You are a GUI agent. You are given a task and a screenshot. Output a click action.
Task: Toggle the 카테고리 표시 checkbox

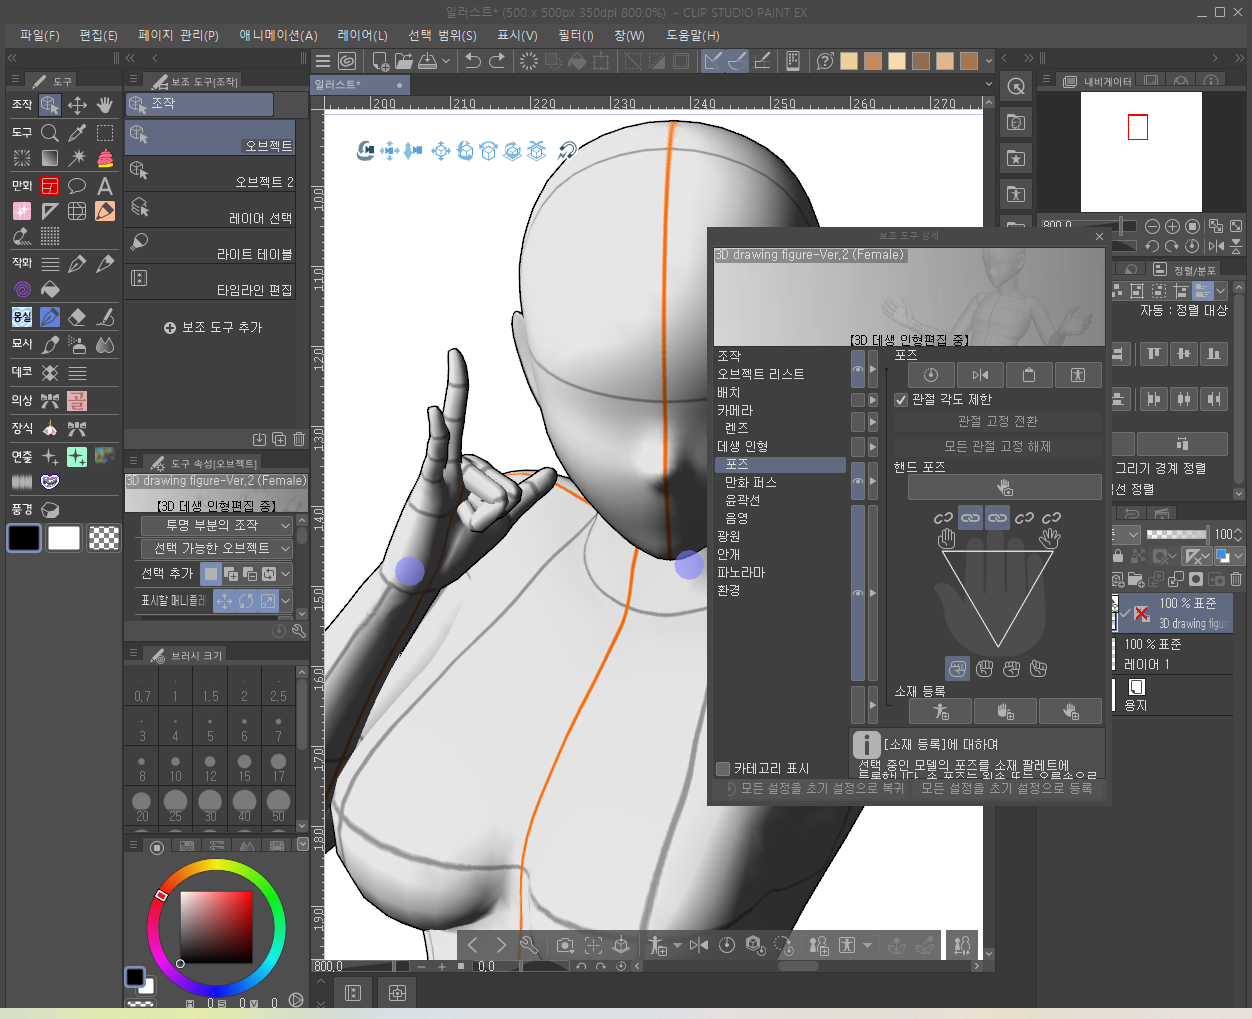click(723, 769)
